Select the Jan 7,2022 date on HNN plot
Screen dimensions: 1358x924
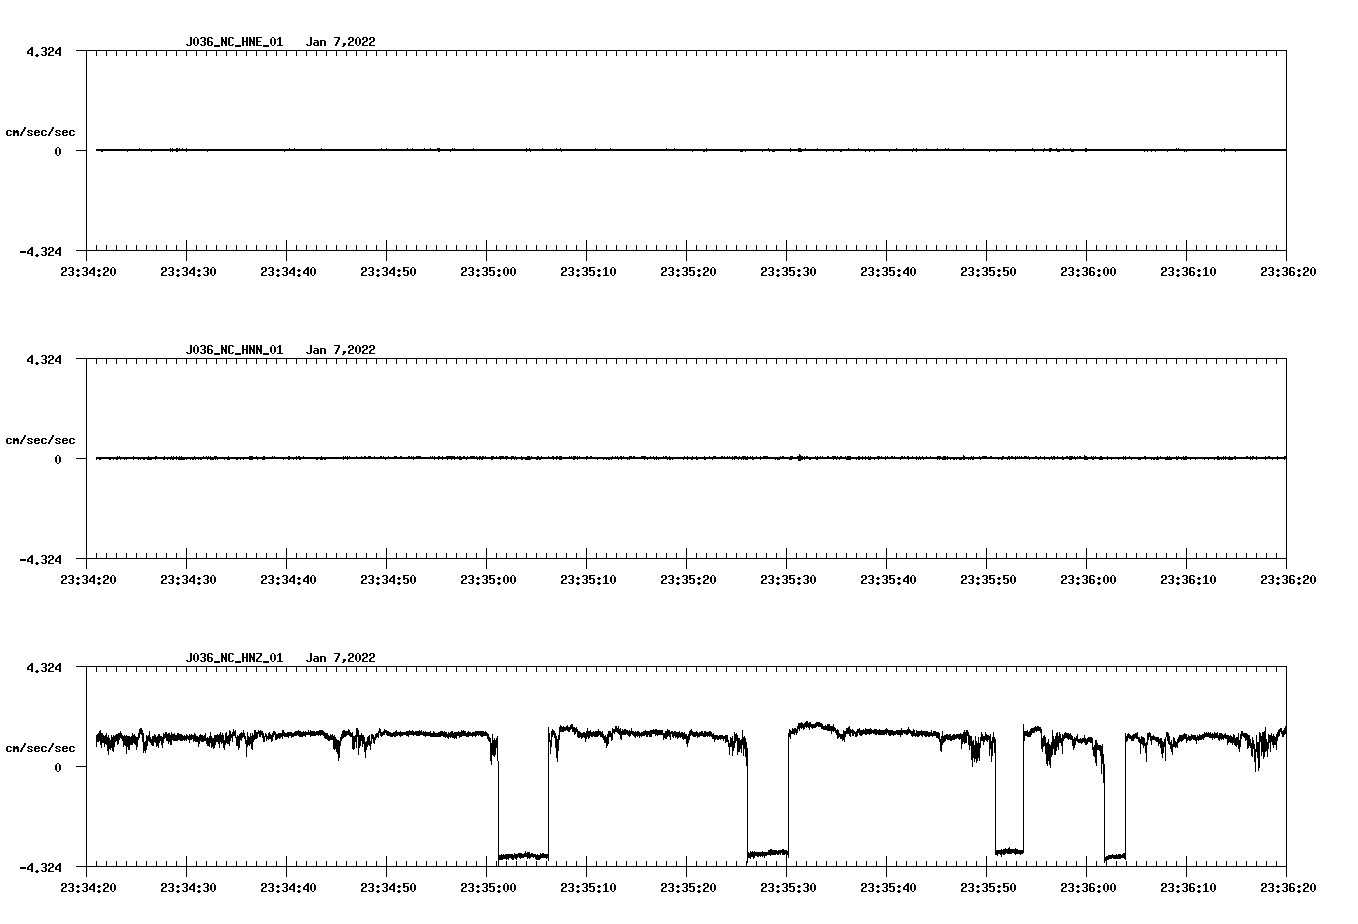coord(341,350)
